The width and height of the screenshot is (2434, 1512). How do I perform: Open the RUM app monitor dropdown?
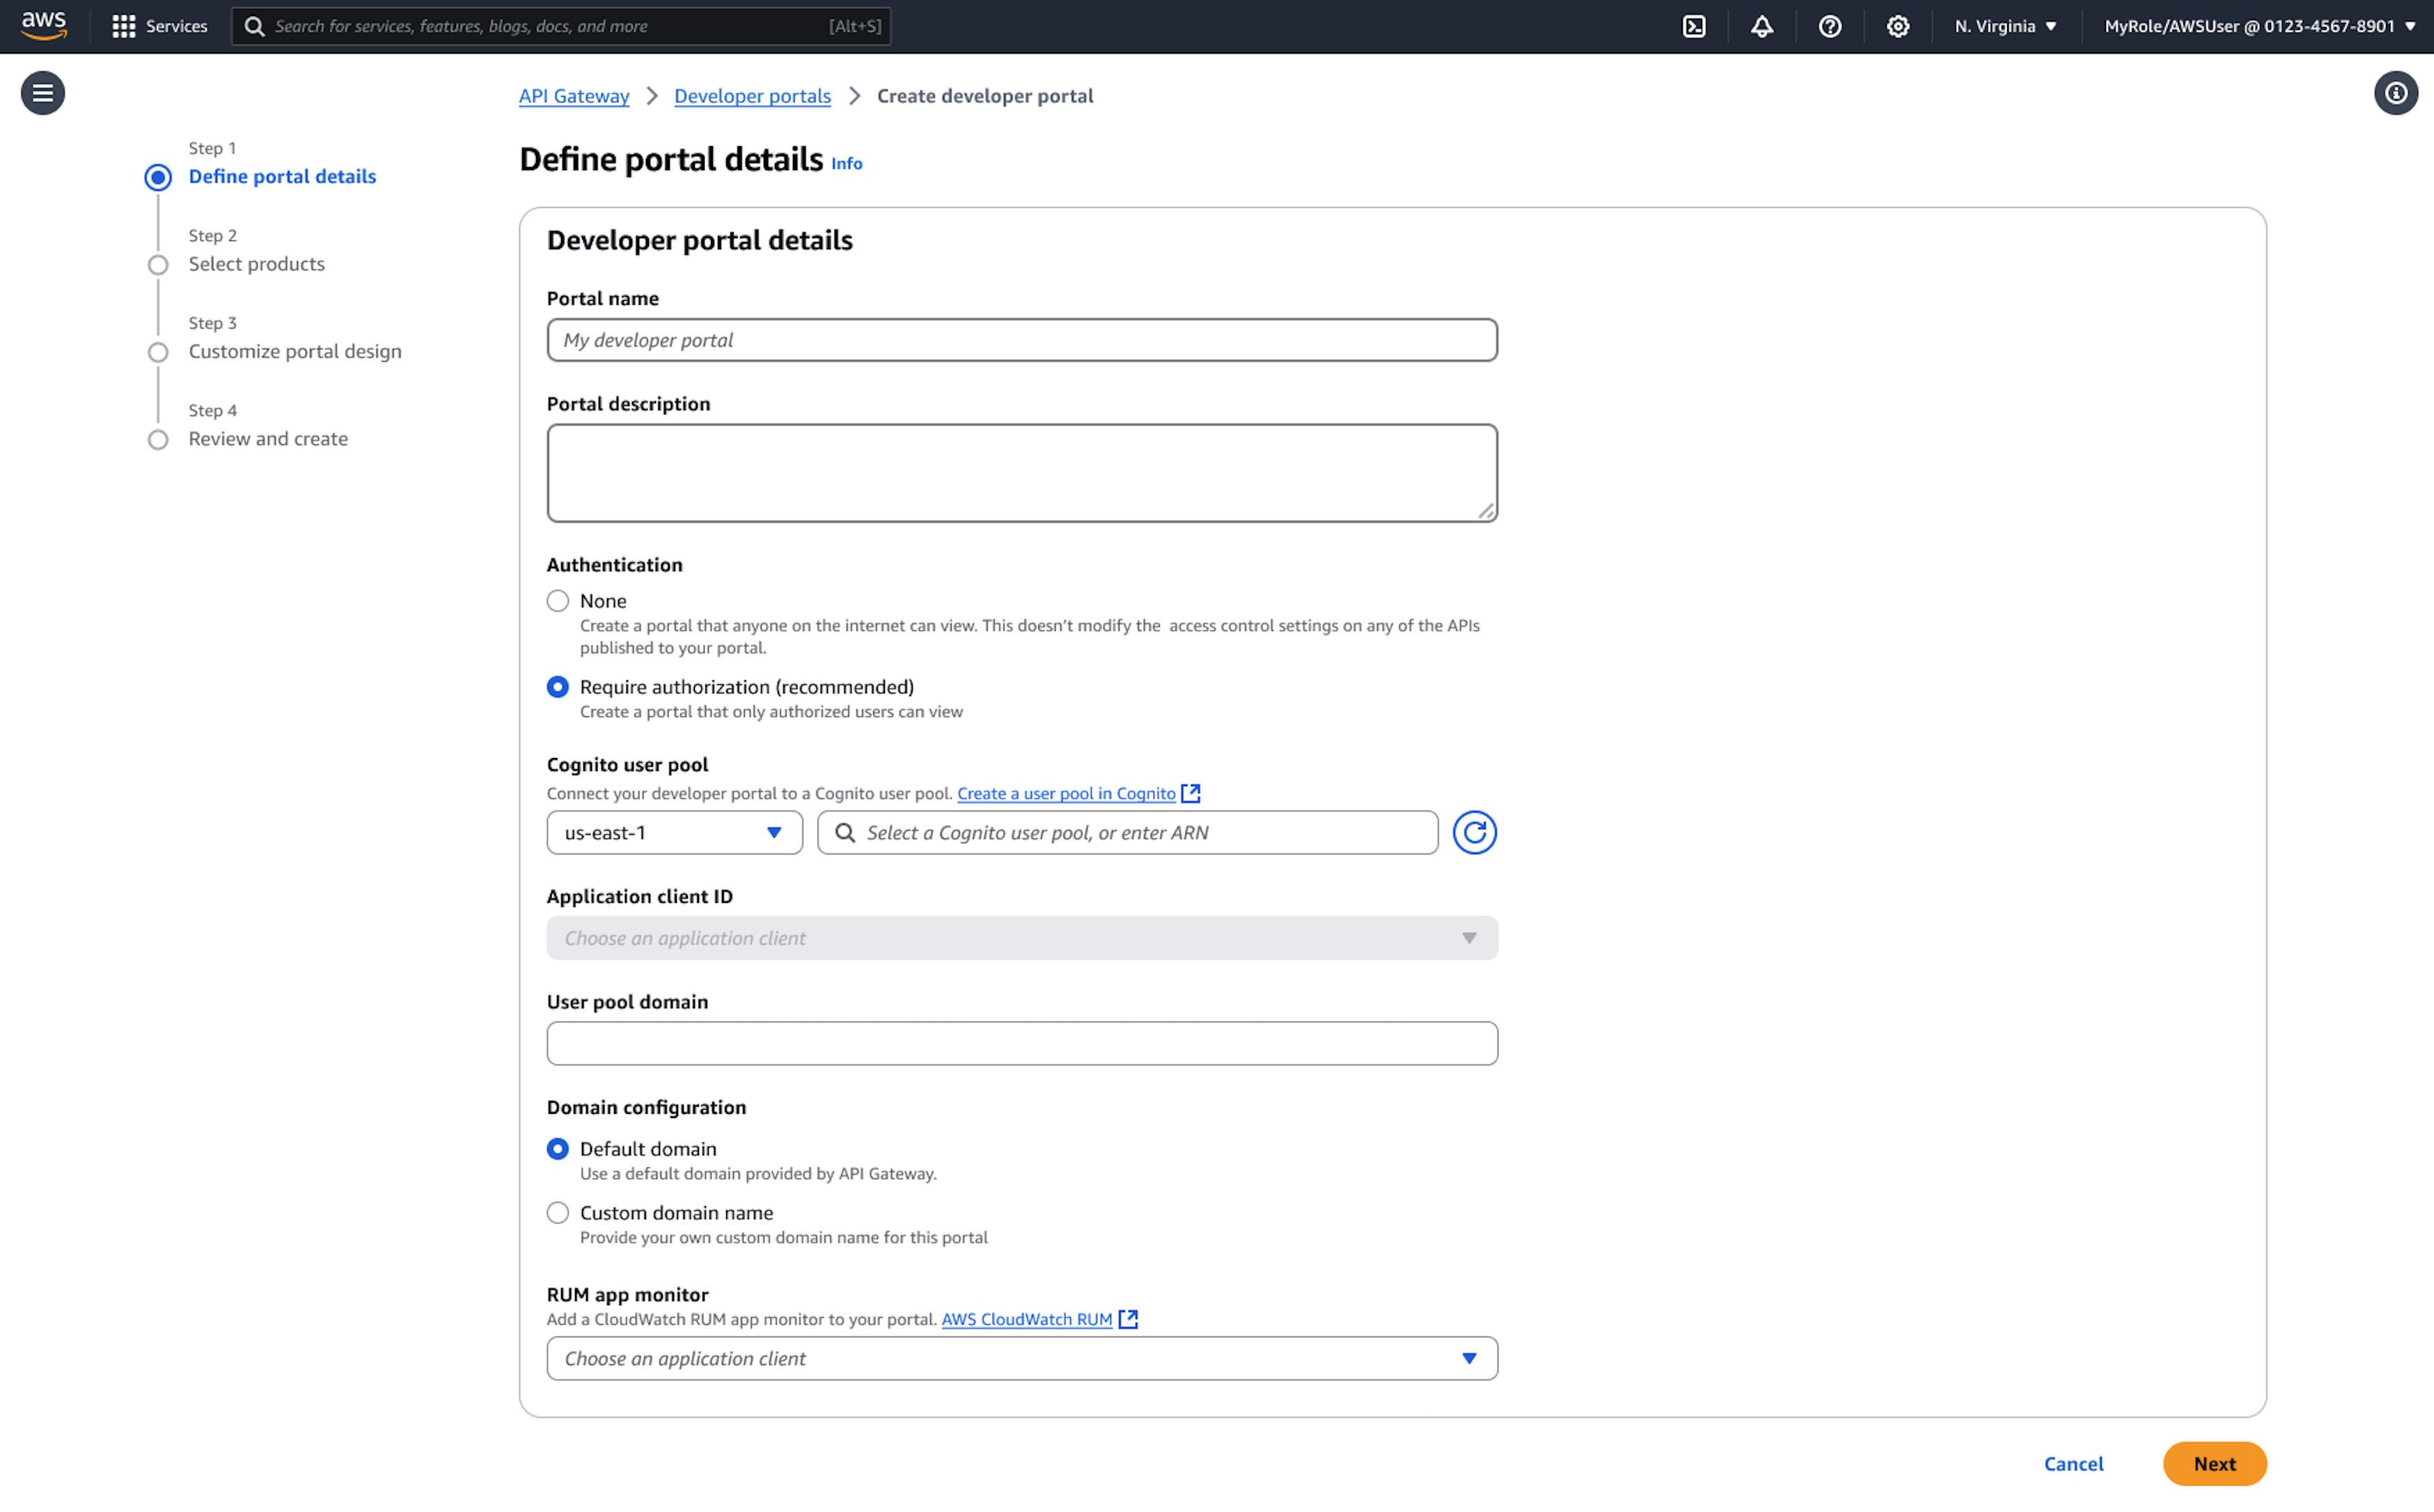click(1021, 1358)
